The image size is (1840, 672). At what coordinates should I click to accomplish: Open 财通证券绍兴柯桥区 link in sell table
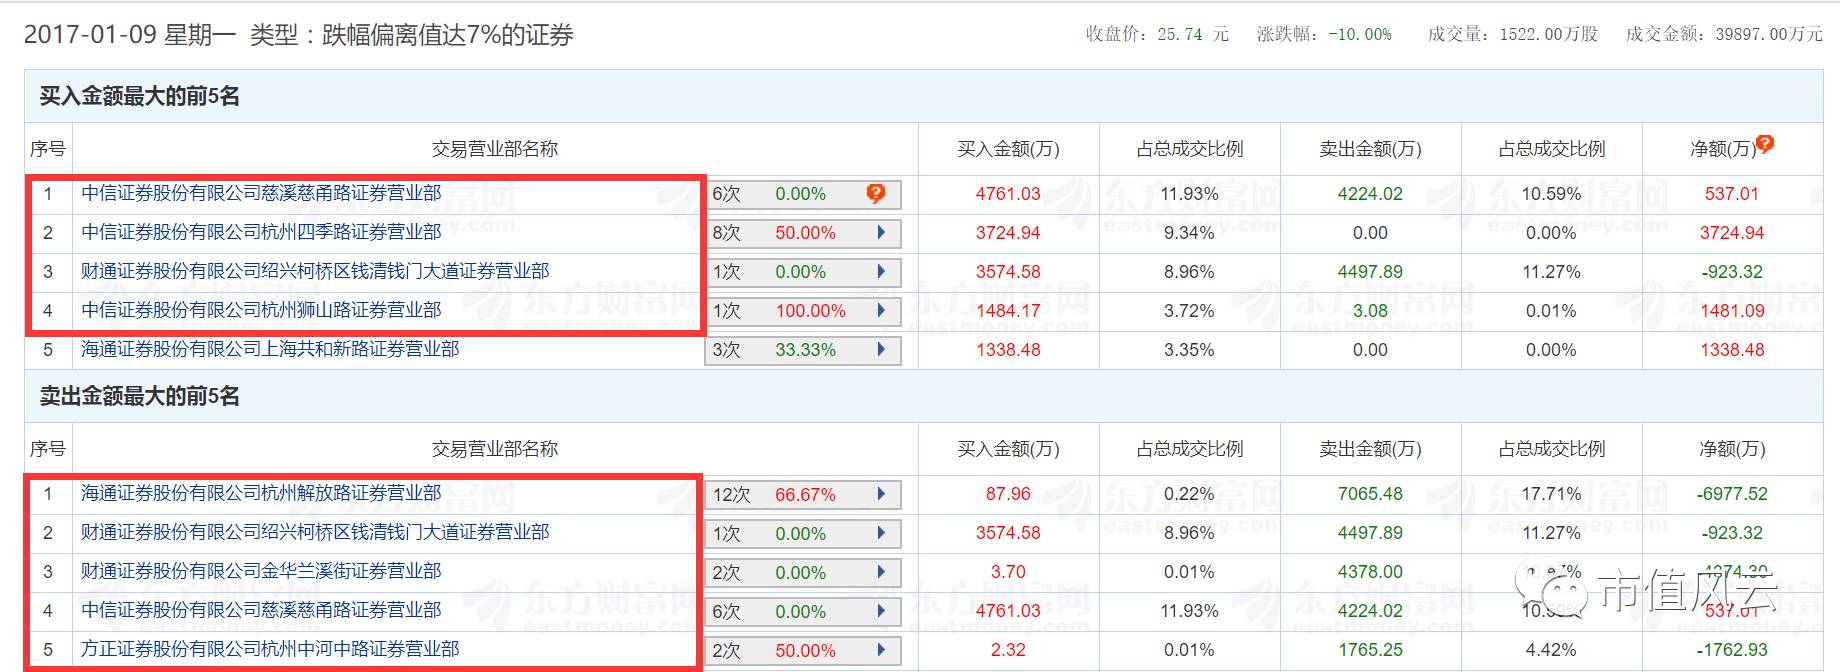(x=315, y=532)
